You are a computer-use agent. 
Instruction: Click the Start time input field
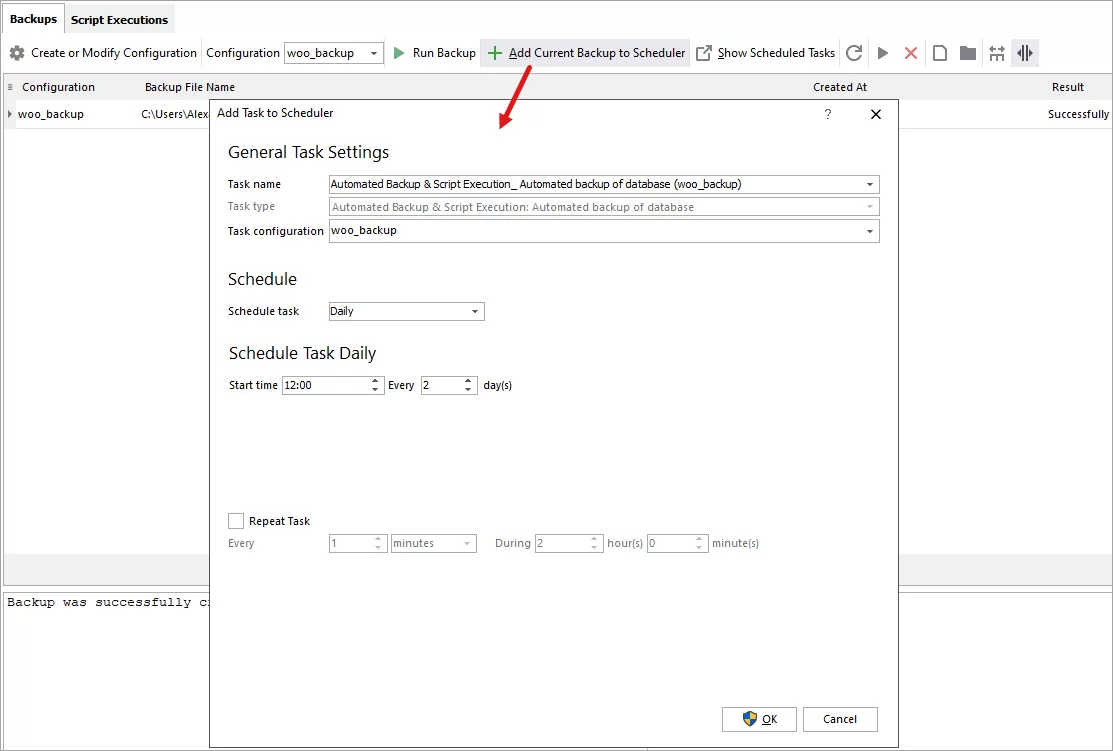pos(320,385)
